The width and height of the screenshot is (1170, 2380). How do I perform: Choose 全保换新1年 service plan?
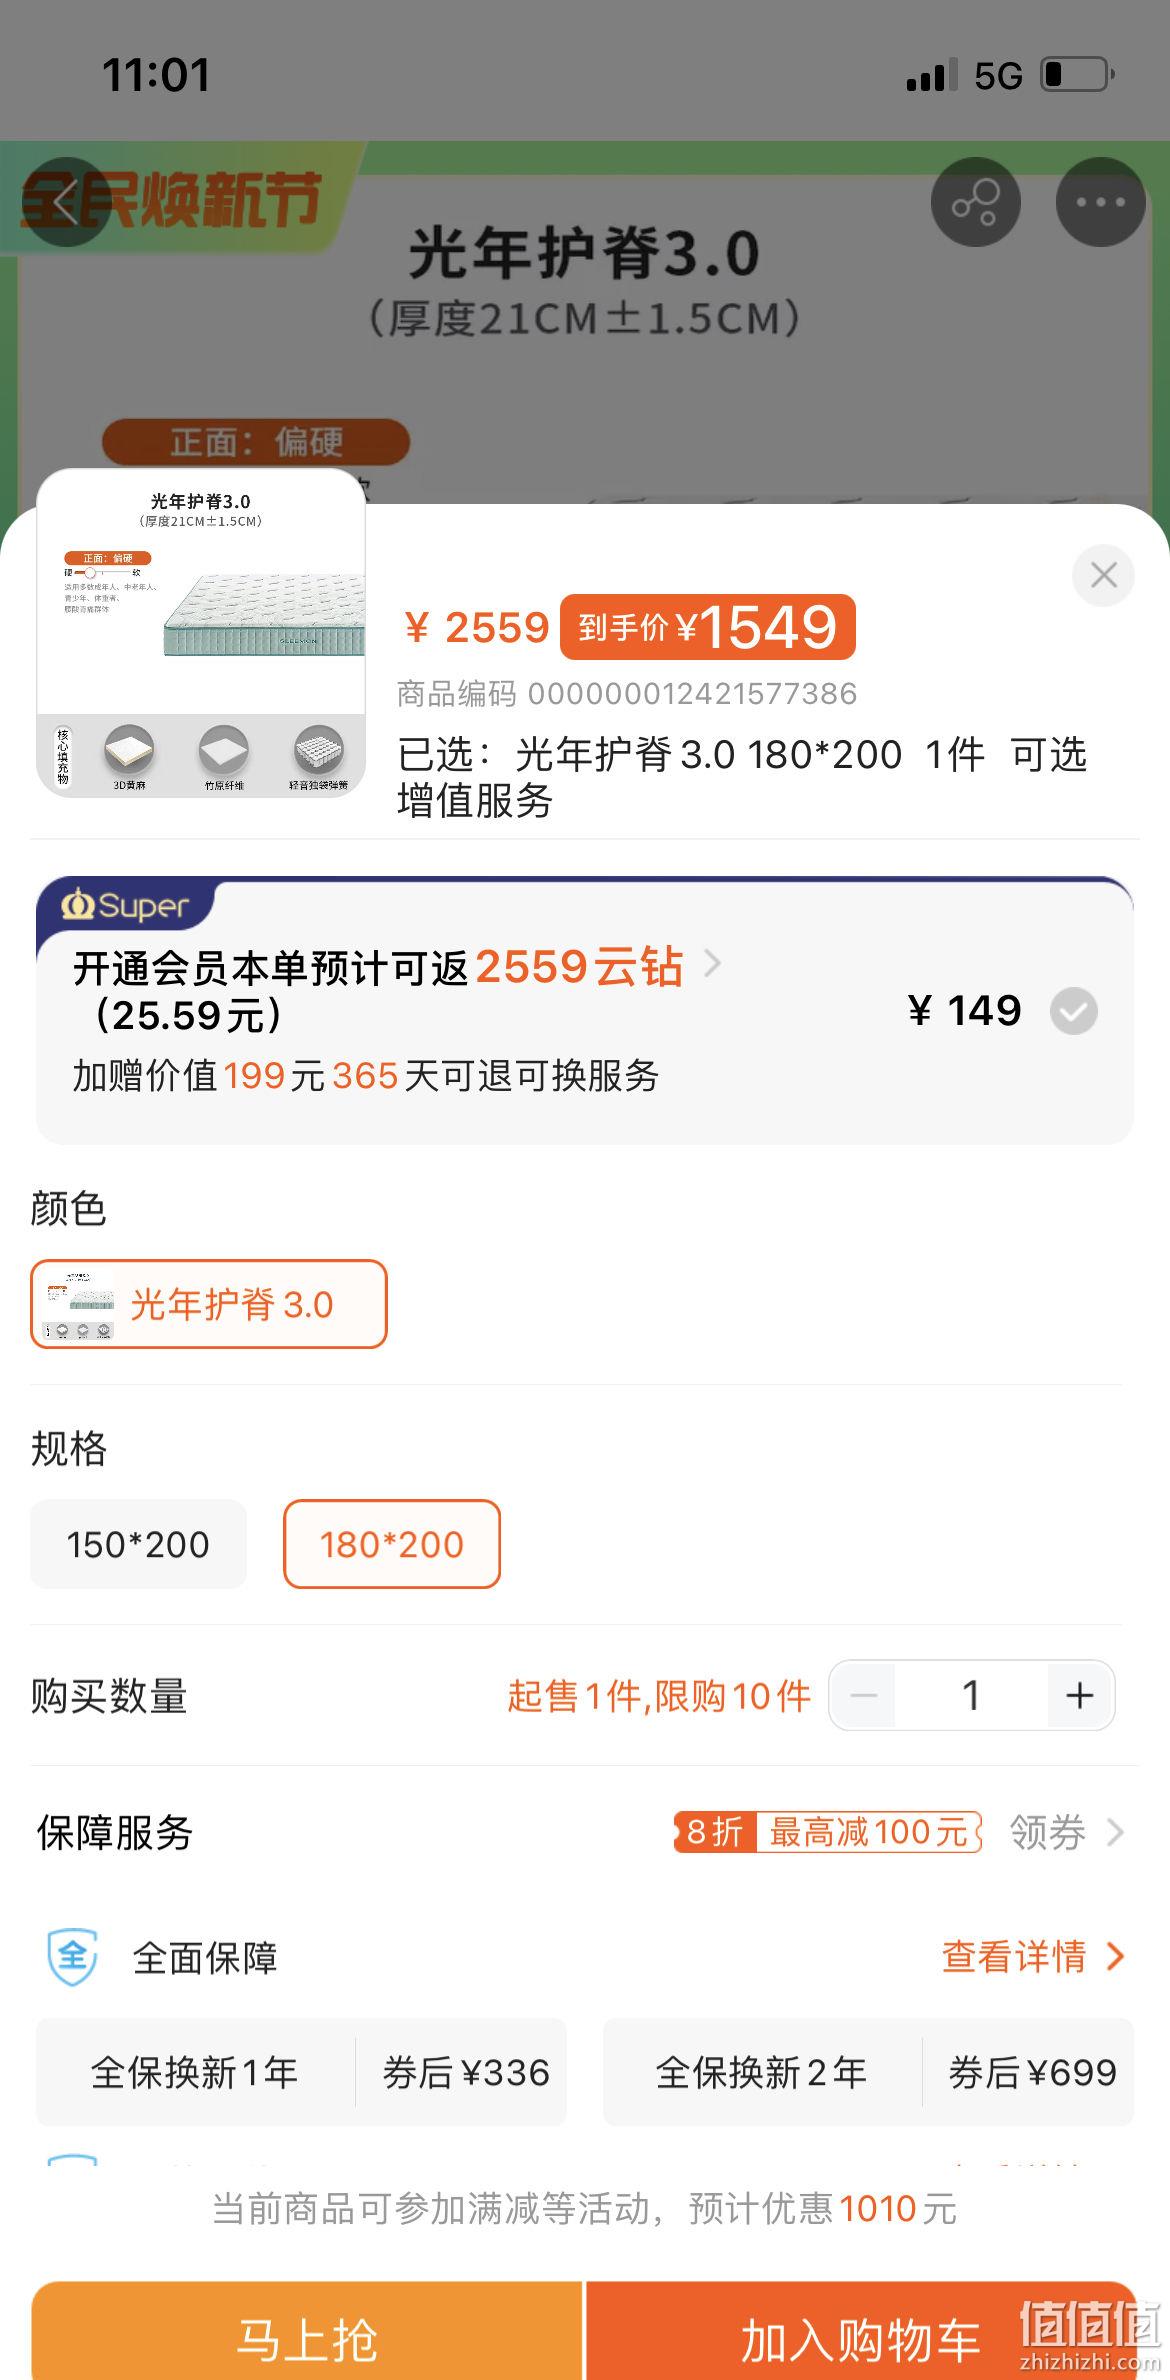coord(301,2072)
